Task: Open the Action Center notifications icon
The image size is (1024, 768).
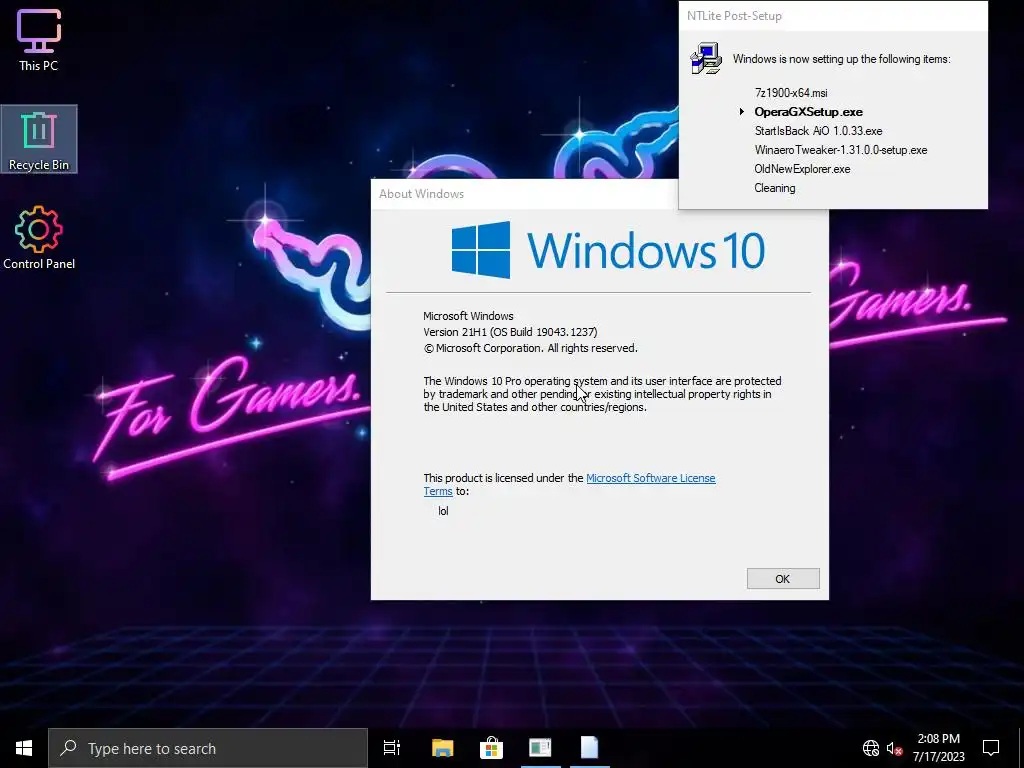Action: pyautogui.click(x=991, y=748)
